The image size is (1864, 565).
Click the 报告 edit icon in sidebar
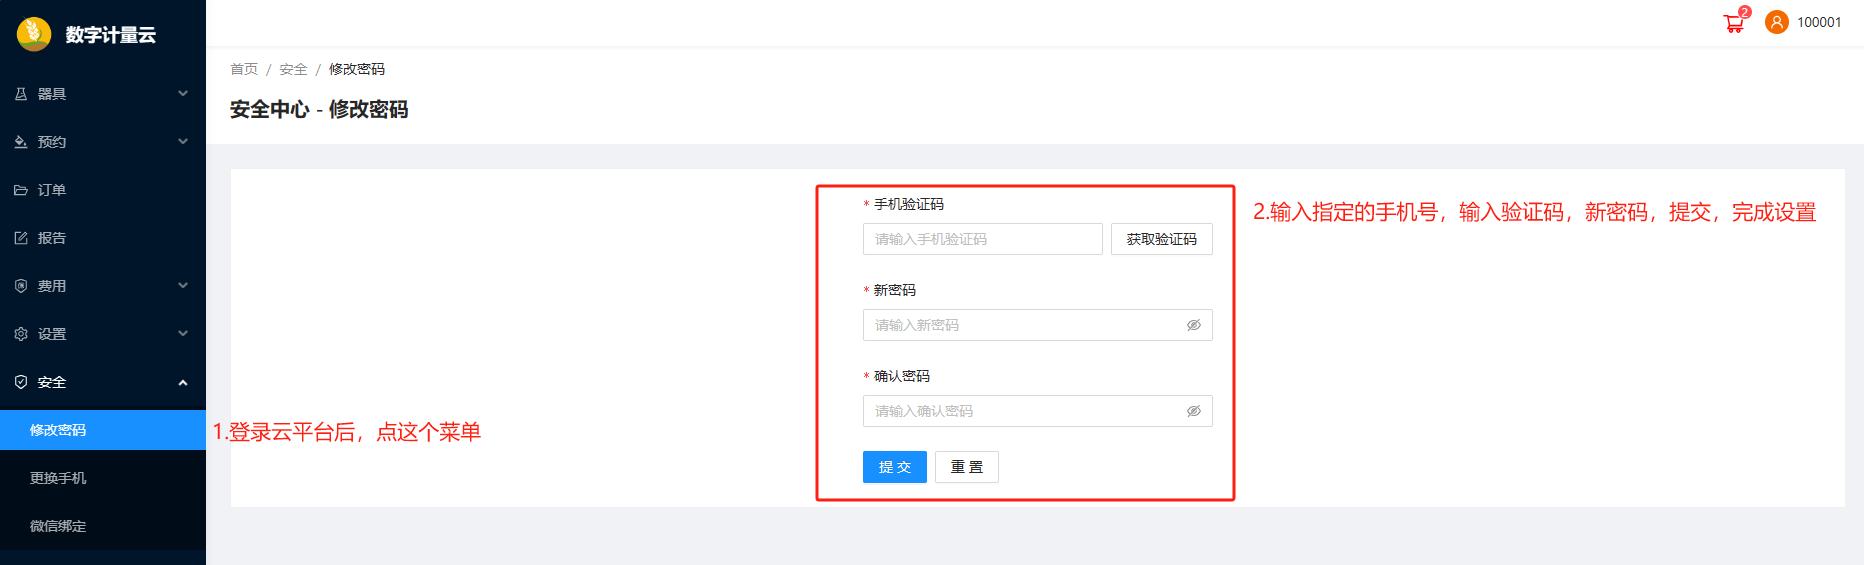(21, 238)
